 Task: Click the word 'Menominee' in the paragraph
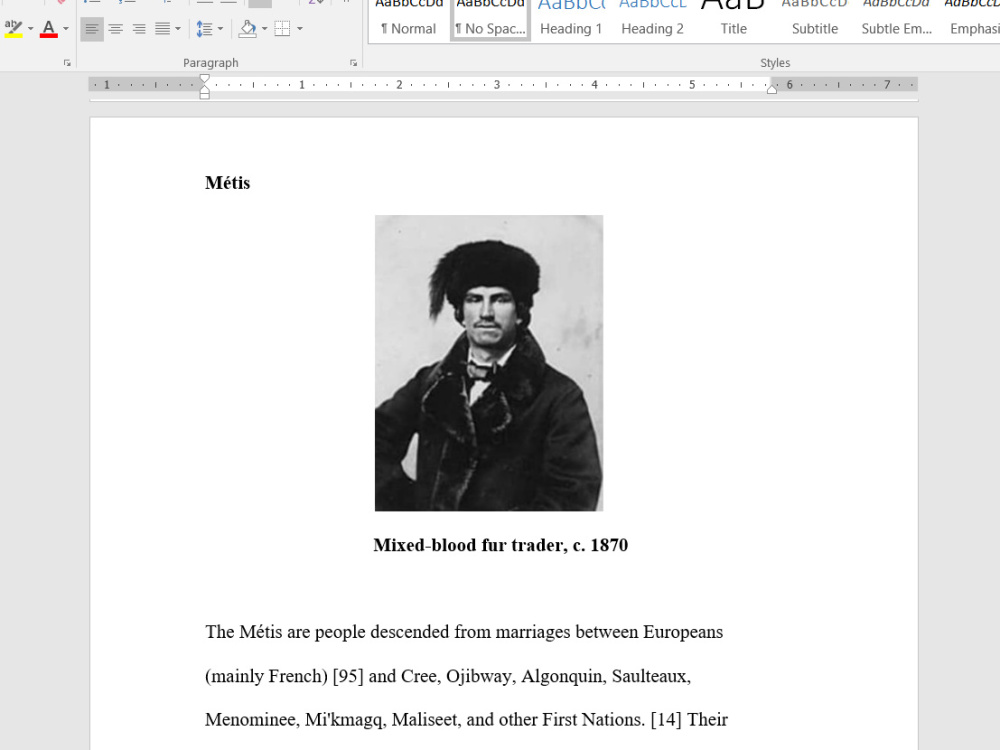[x=250, y=719]
